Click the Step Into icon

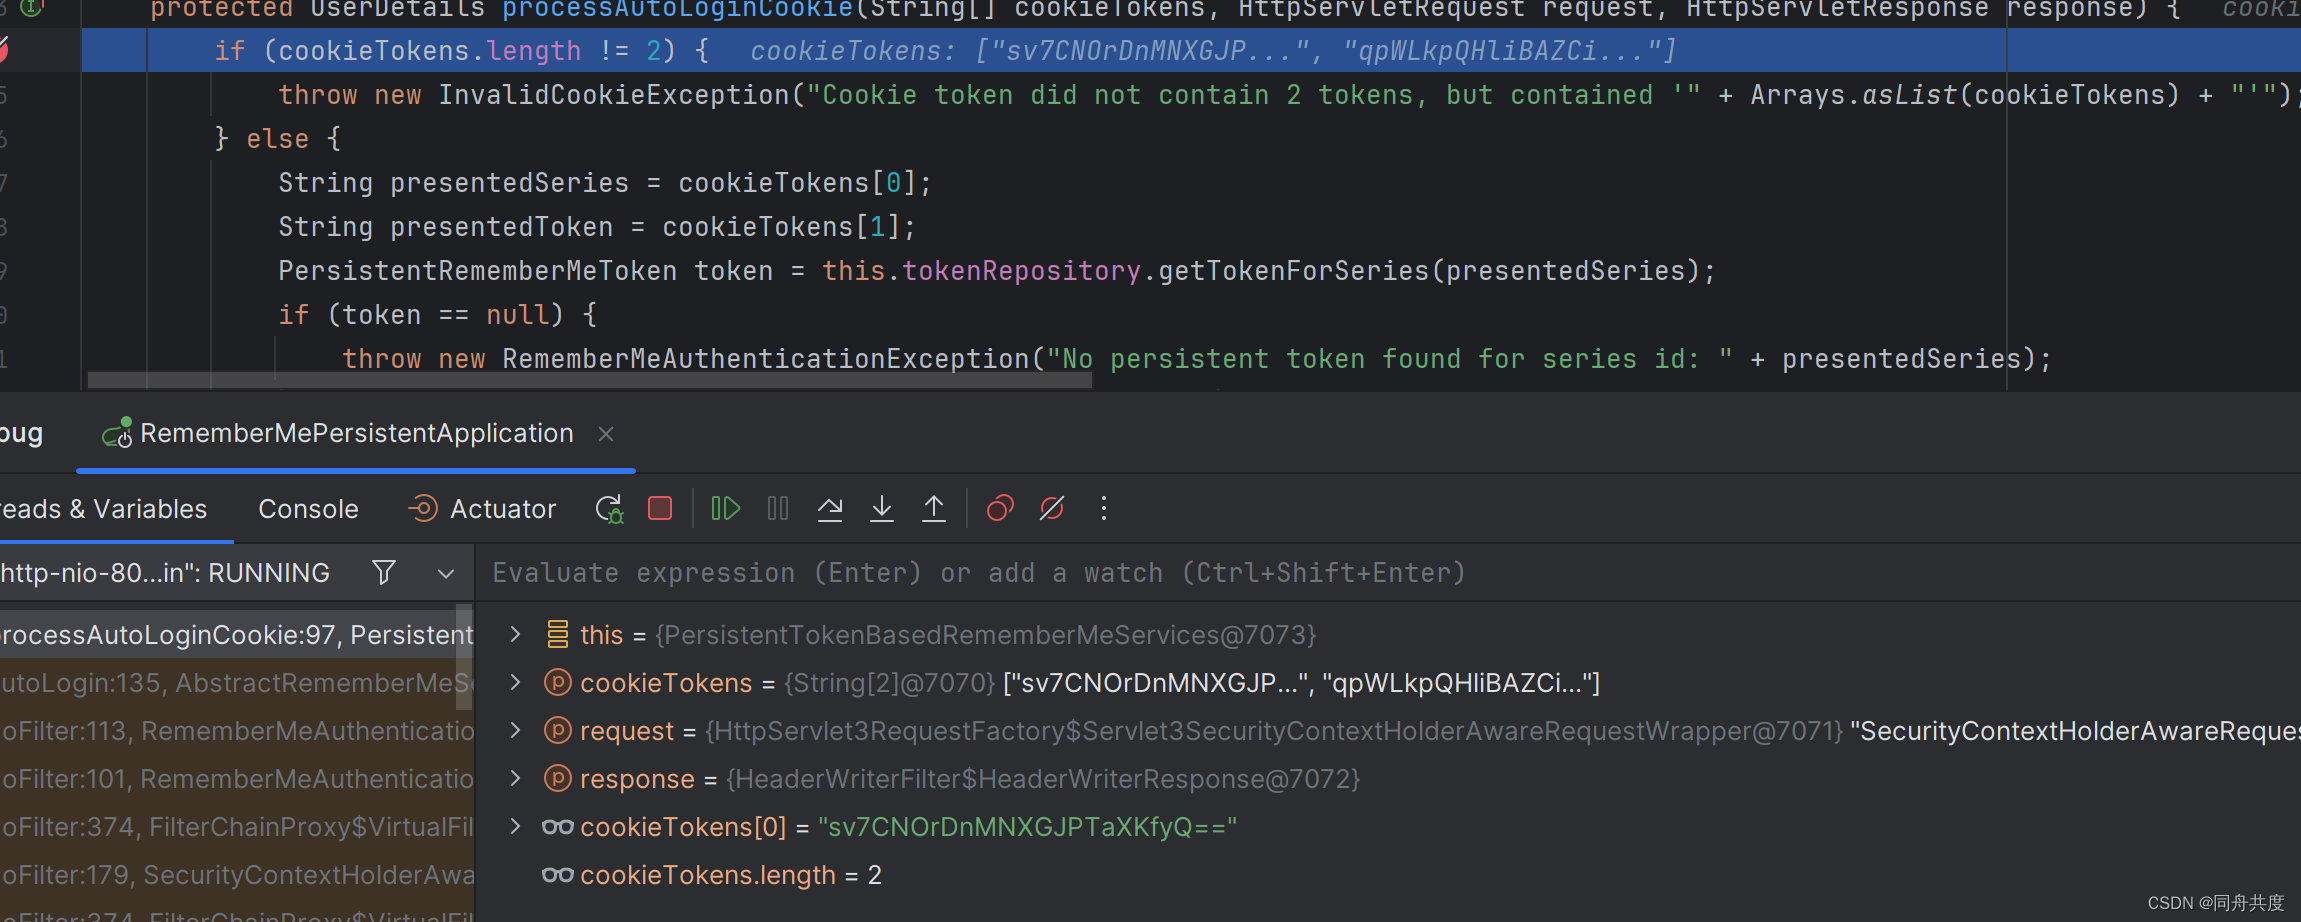[x=882, y=509]
